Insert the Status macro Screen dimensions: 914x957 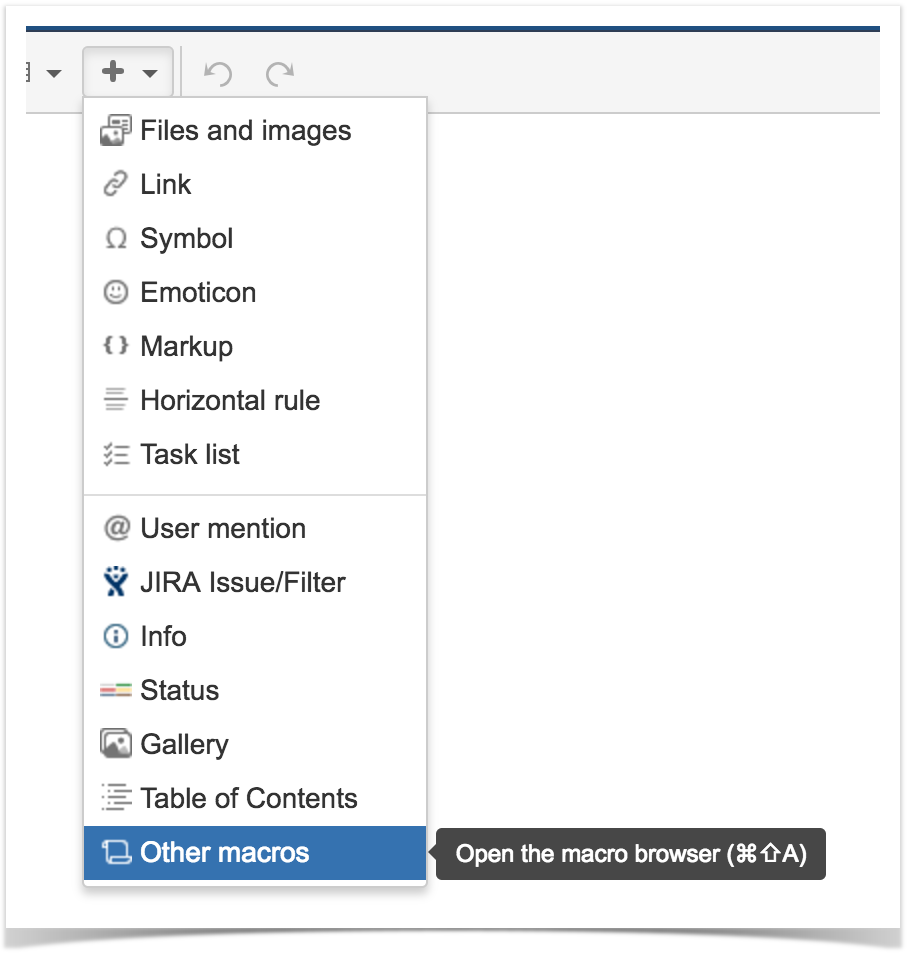pyautogui.click(x=255, y=690)
